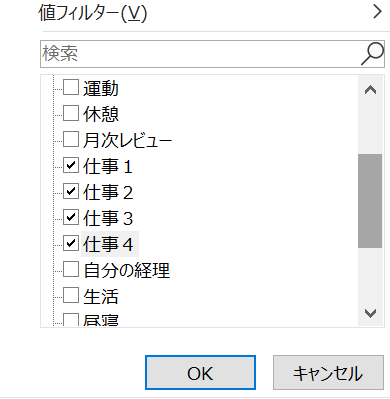Click inside the 検索 search field
Viewport: 390px width, 399px height.
coord(200,54)
